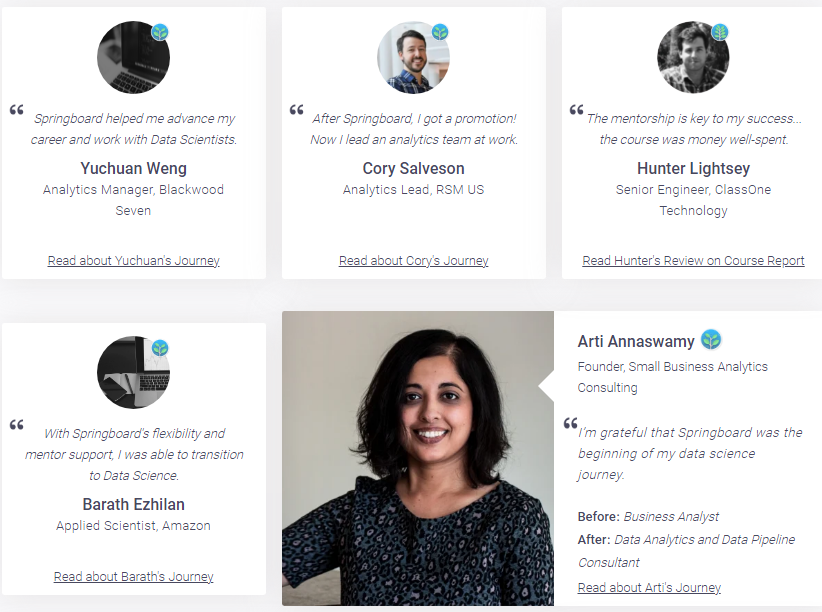Open Read about Yuchuan's Journey link
The height and width of the screenshot is (612, 822).
tap(134, 261)
